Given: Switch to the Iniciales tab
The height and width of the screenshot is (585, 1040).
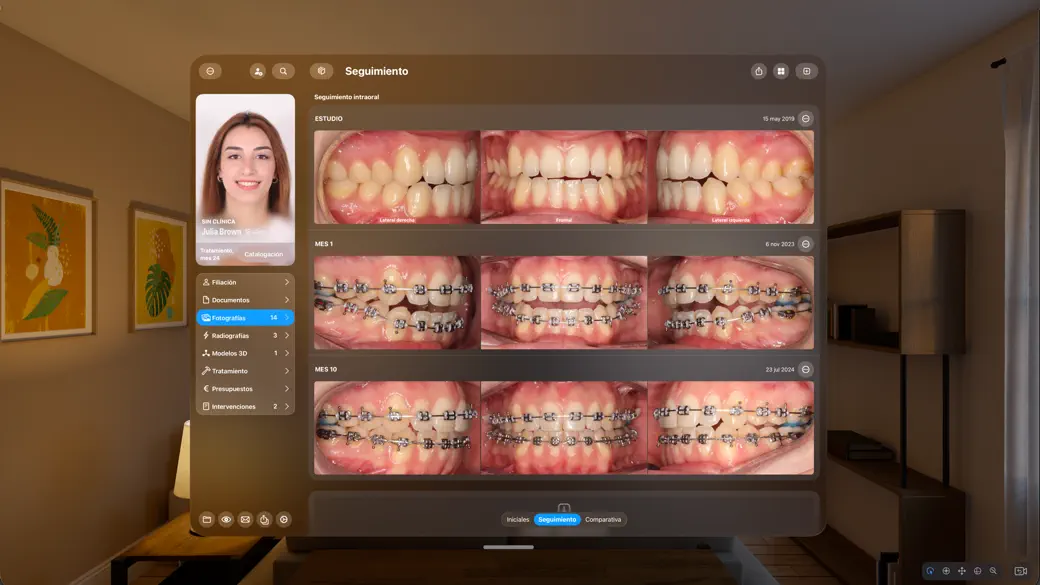Looking at the screenshot, I should click(x=518, y=519).
